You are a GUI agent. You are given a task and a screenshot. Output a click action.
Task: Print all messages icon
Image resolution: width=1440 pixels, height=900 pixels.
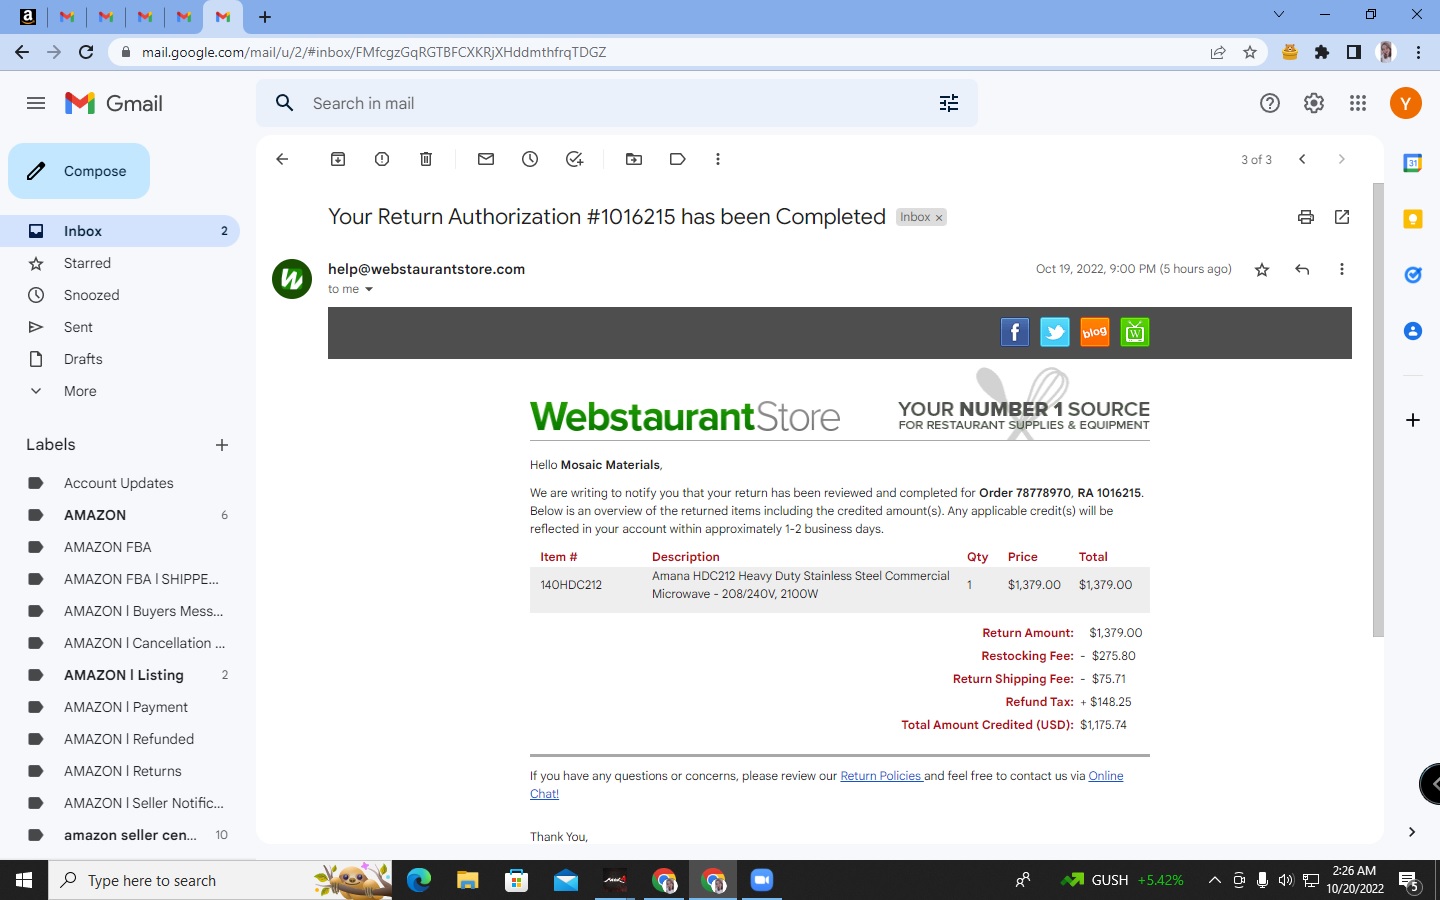coord(1306,217)
